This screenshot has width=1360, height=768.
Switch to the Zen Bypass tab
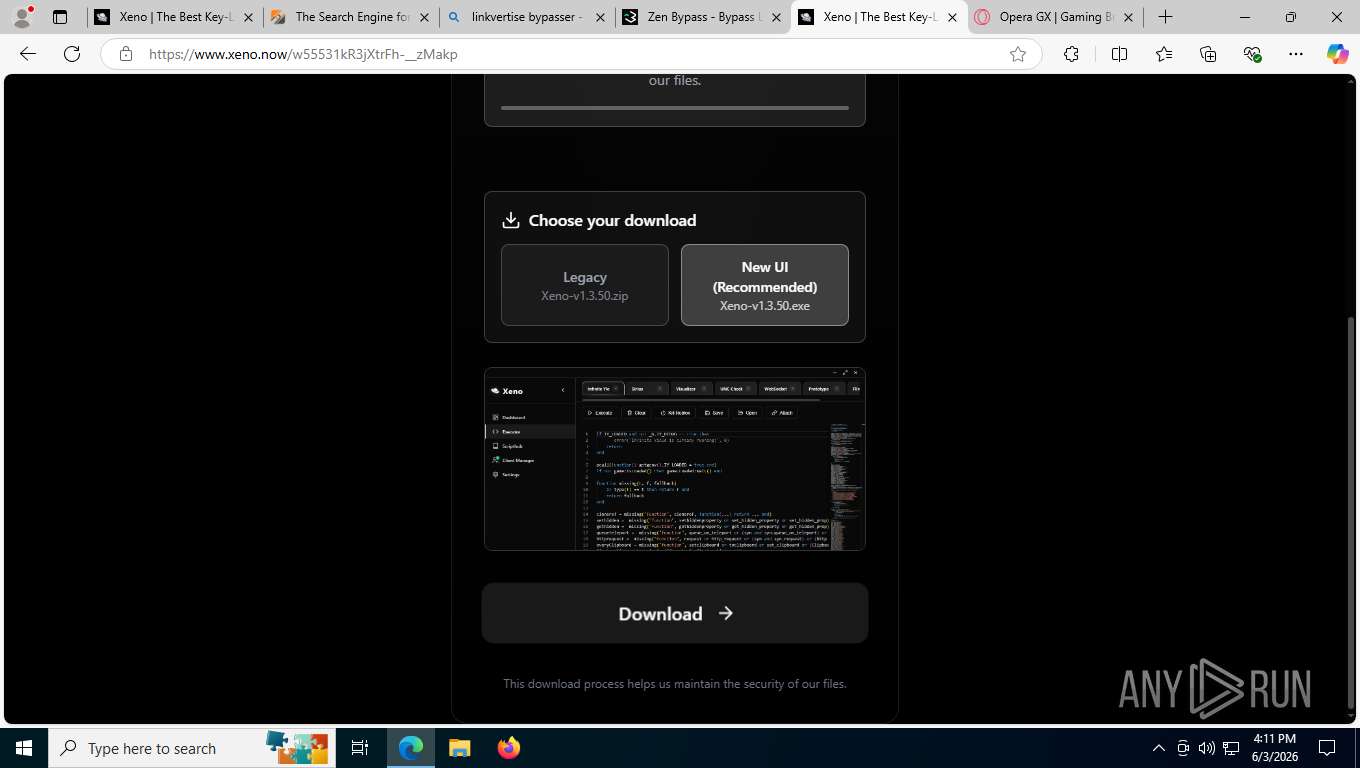(702, 17)
